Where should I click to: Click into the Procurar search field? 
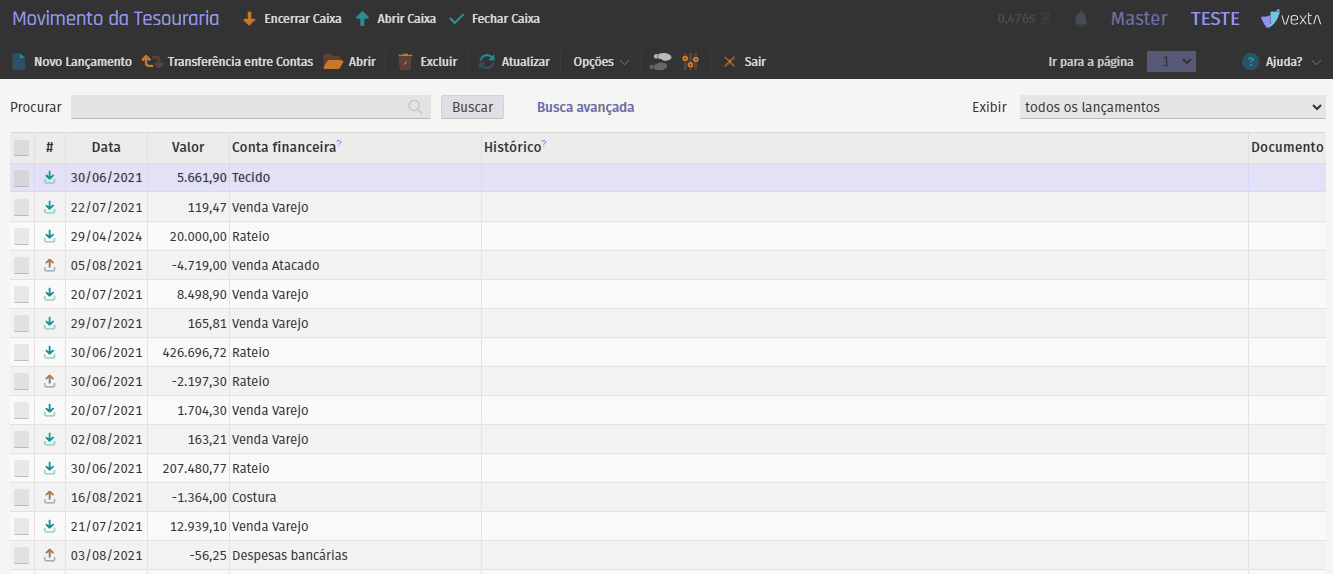pos(240,107)
